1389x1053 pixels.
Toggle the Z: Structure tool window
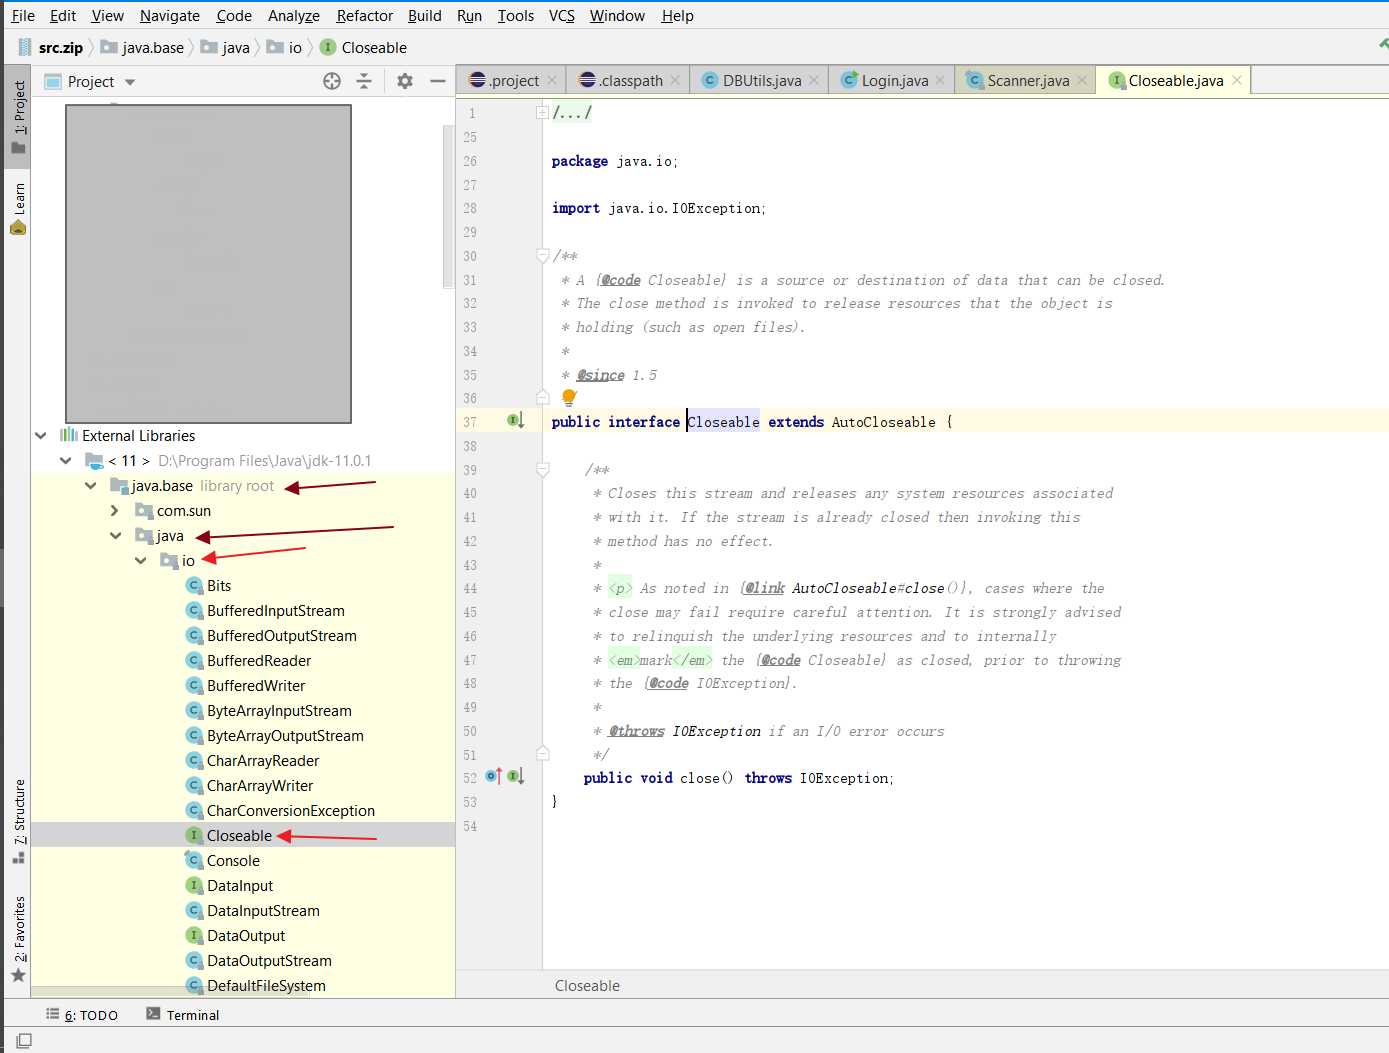click(18, 820)
